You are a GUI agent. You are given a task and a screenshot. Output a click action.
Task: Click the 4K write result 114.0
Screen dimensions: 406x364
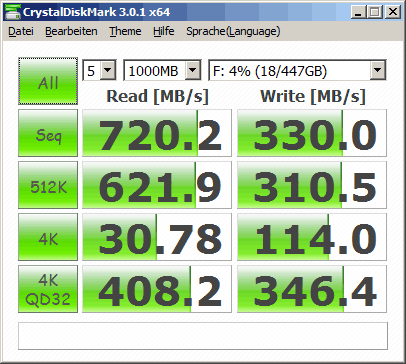tap(312, 237)
